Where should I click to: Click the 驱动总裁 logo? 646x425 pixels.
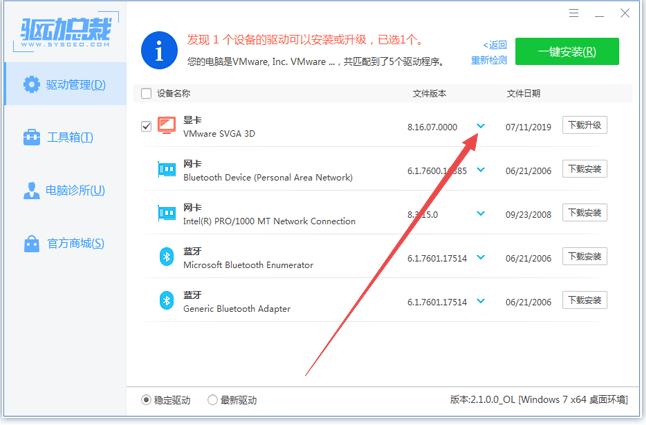coord(66,32)
